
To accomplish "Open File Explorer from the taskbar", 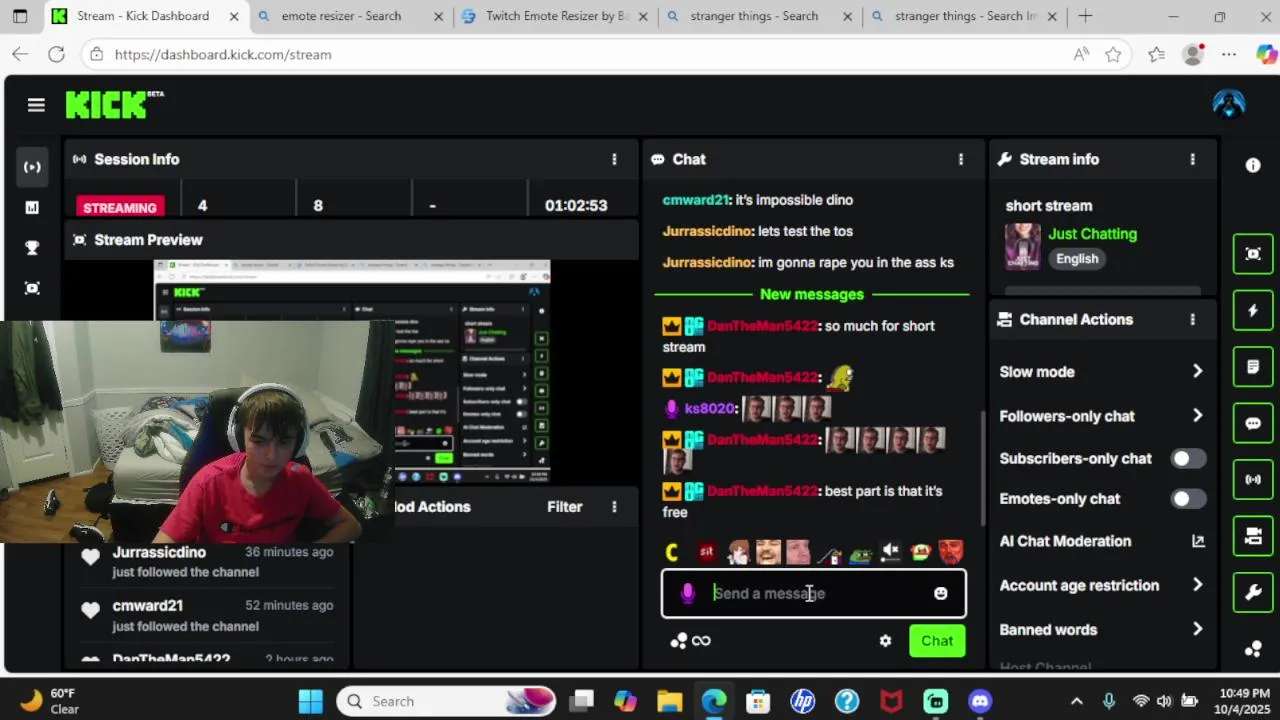I will [669, 701].
